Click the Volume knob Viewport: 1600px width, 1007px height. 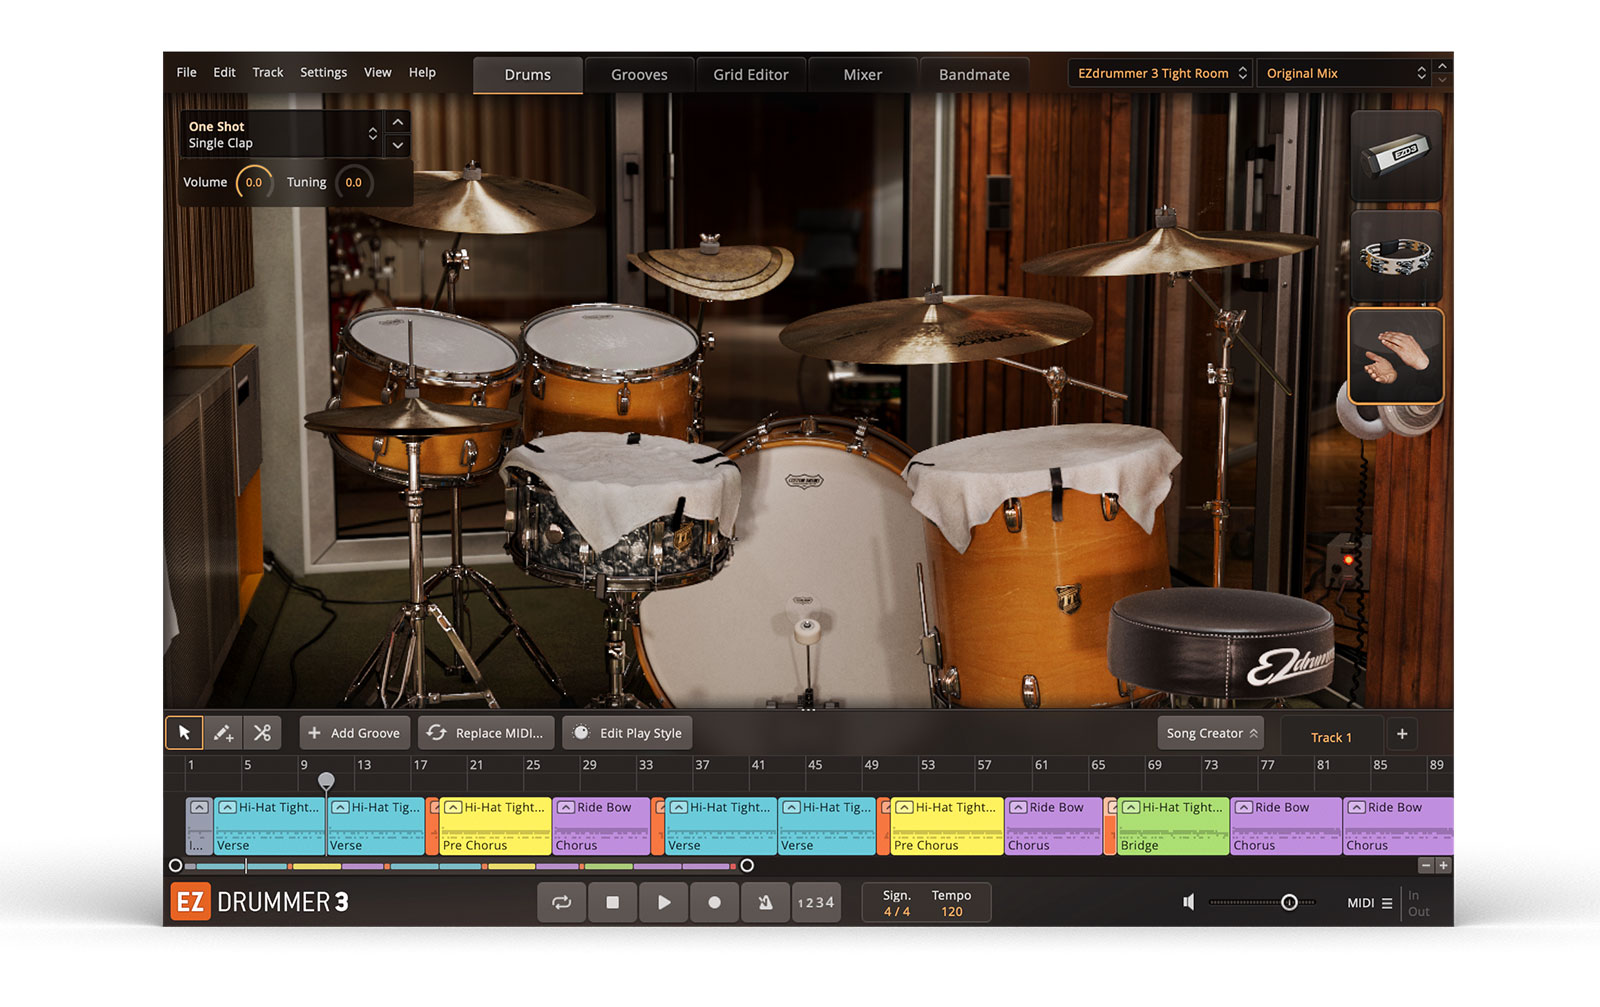pyautogui.click(x=254, y=182)
